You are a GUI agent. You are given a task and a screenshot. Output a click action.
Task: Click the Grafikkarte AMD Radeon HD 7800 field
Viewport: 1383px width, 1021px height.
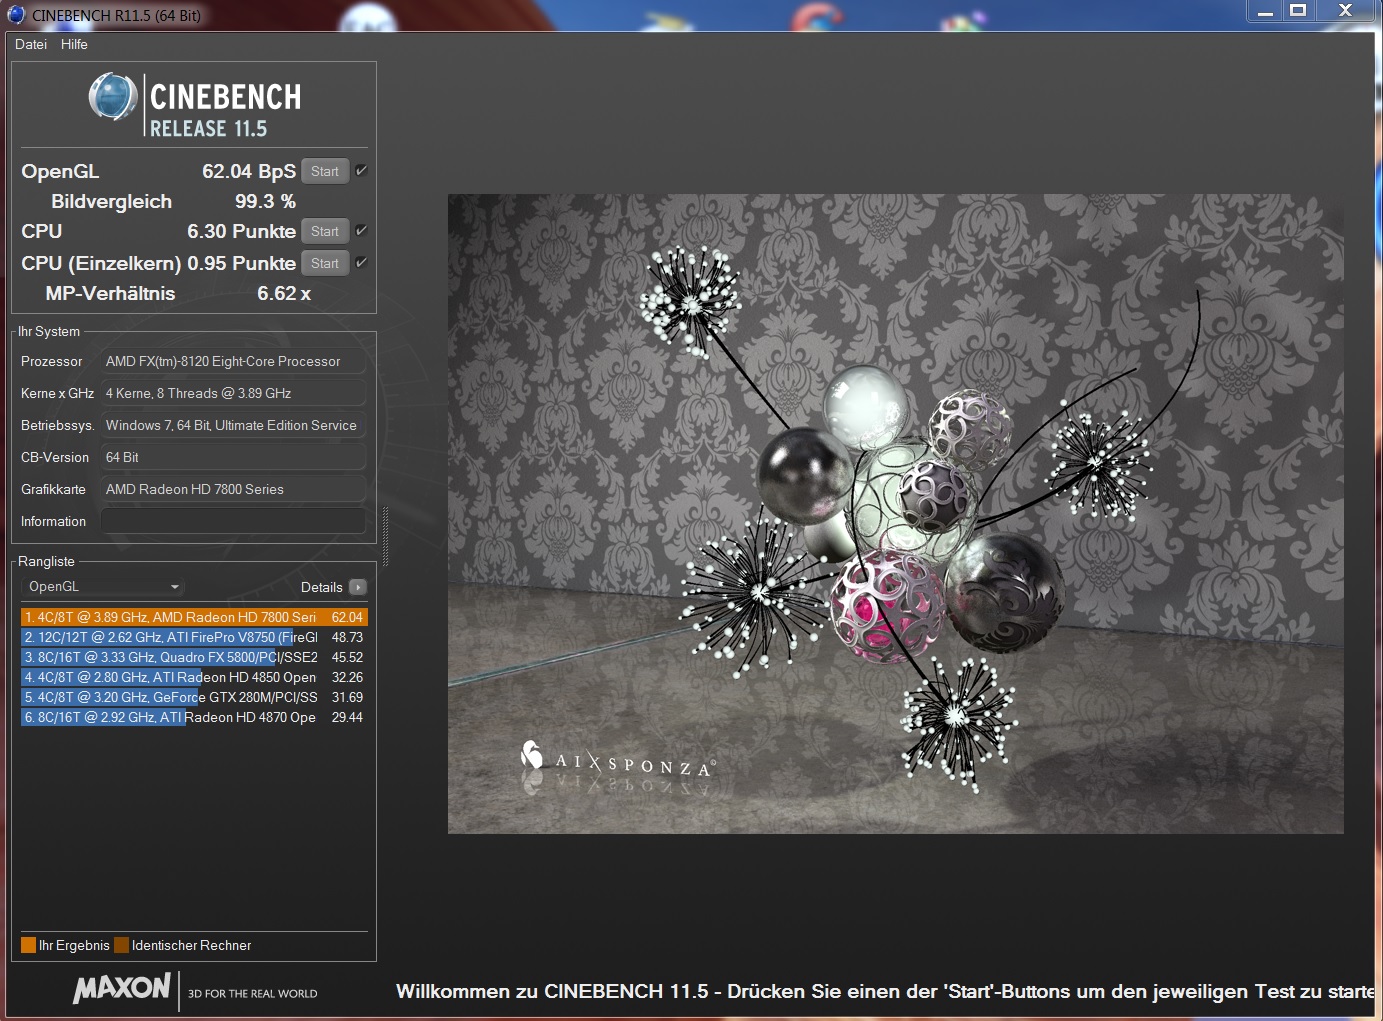[x=233, y=489]
